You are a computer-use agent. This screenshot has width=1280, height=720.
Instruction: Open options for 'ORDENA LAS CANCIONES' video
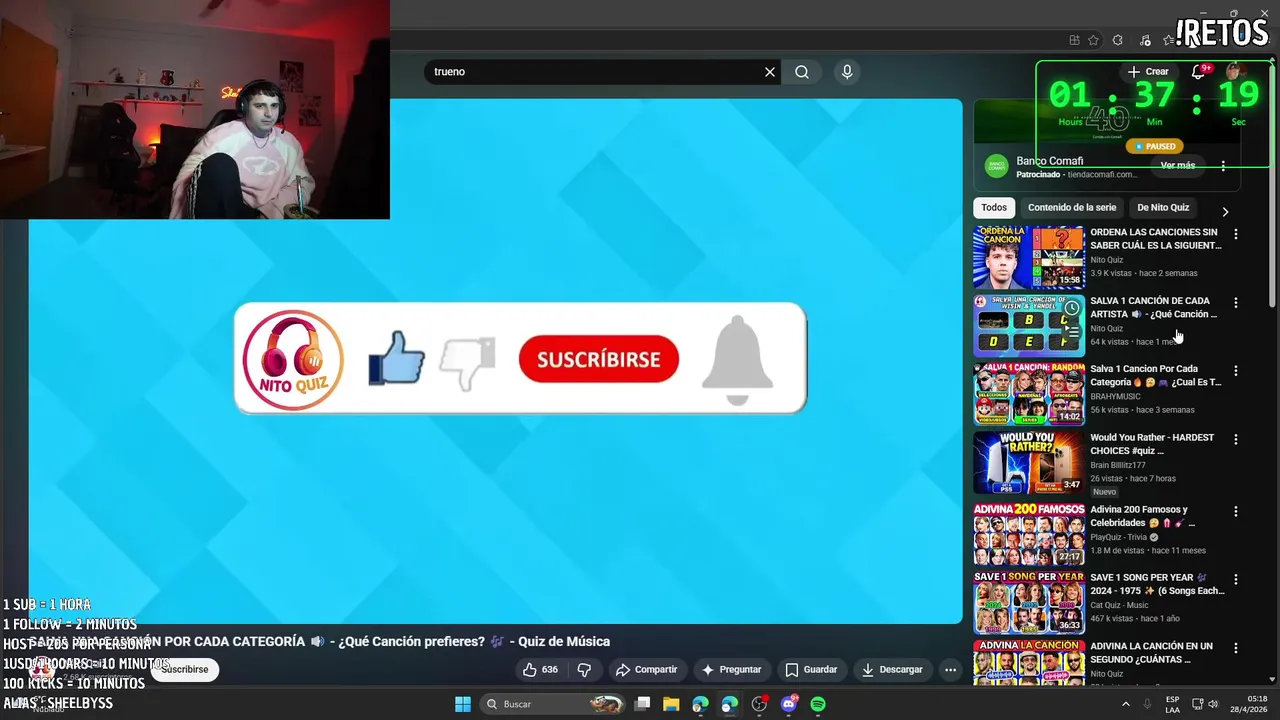pos(1236,234)
